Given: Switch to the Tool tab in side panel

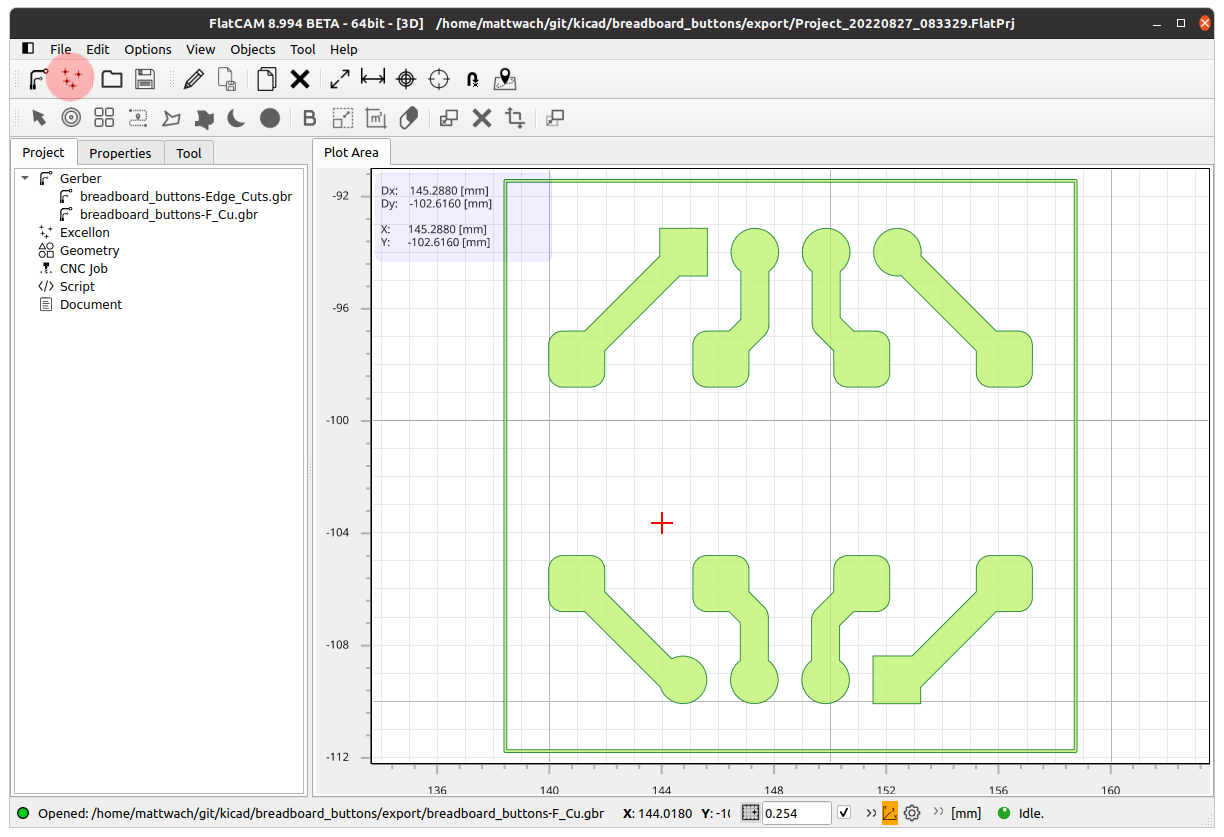Looking at the screenshot, I should (x=189, y=153).
